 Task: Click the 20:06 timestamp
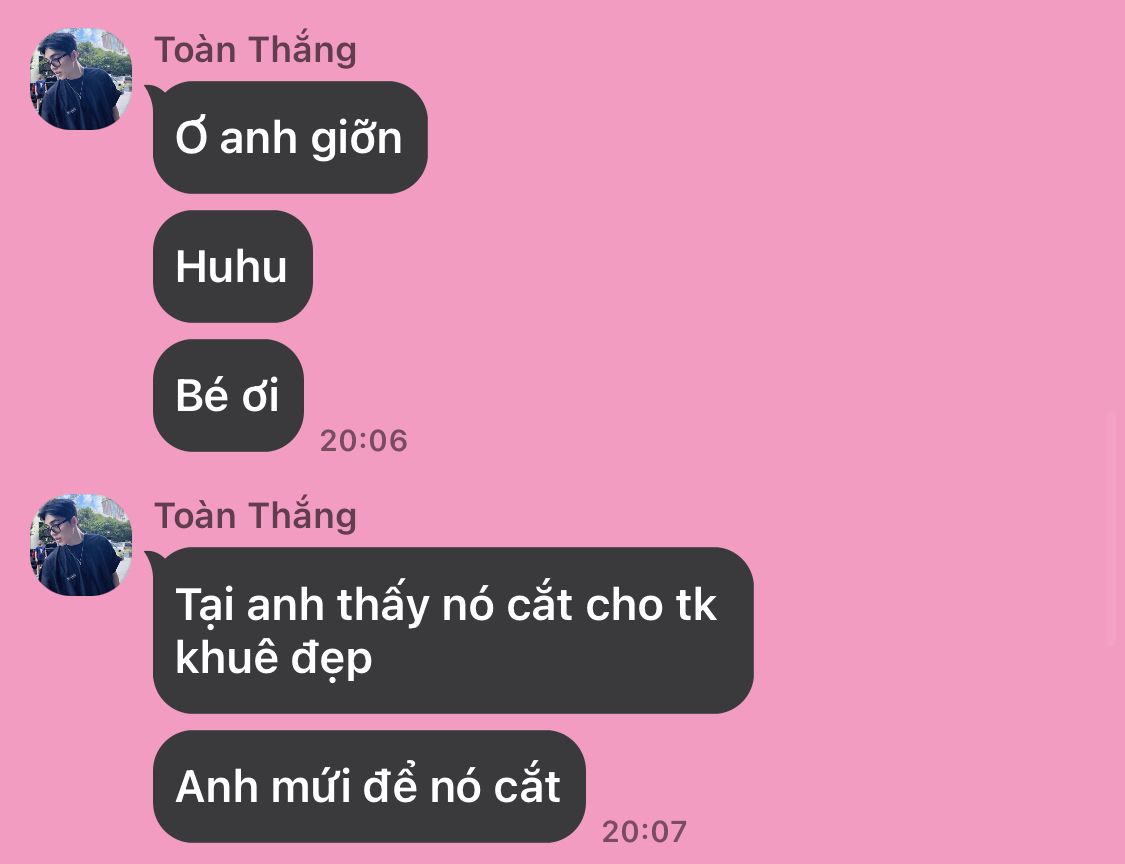[x=364, y=441]
